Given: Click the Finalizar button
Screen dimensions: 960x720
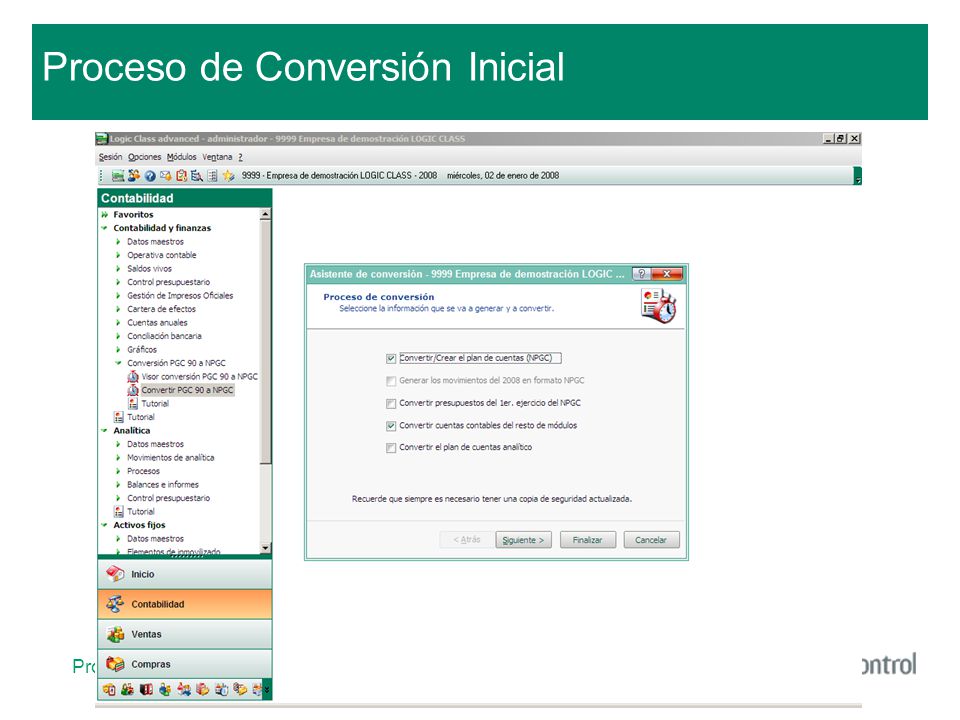Looking at the screenshot, I should click(x=588, y=540).
